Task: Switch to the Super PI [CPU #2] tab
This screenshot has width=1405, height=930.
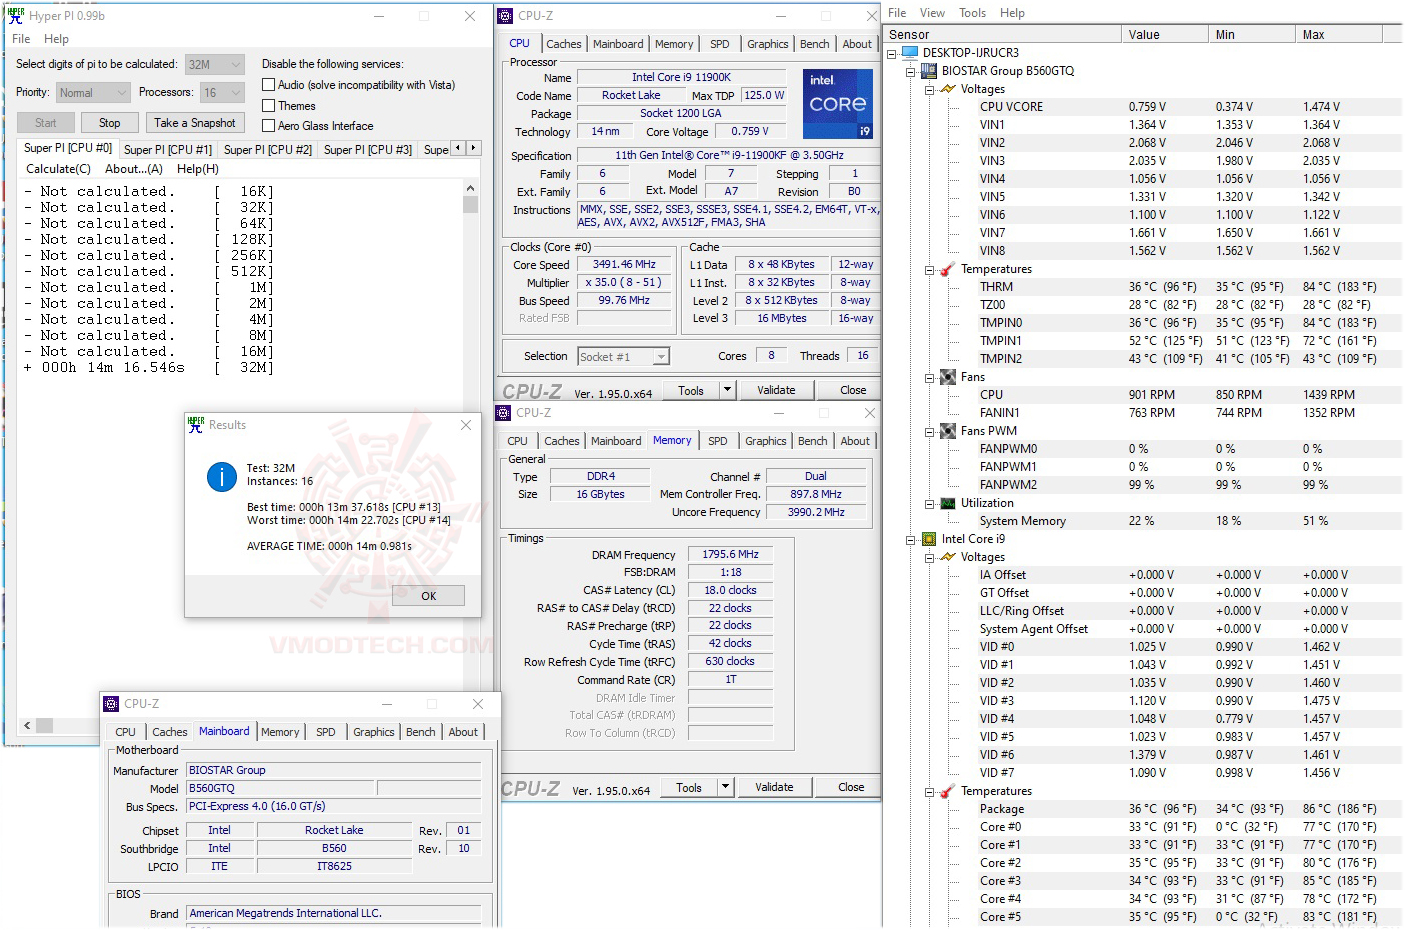Action: pos(268,150)
